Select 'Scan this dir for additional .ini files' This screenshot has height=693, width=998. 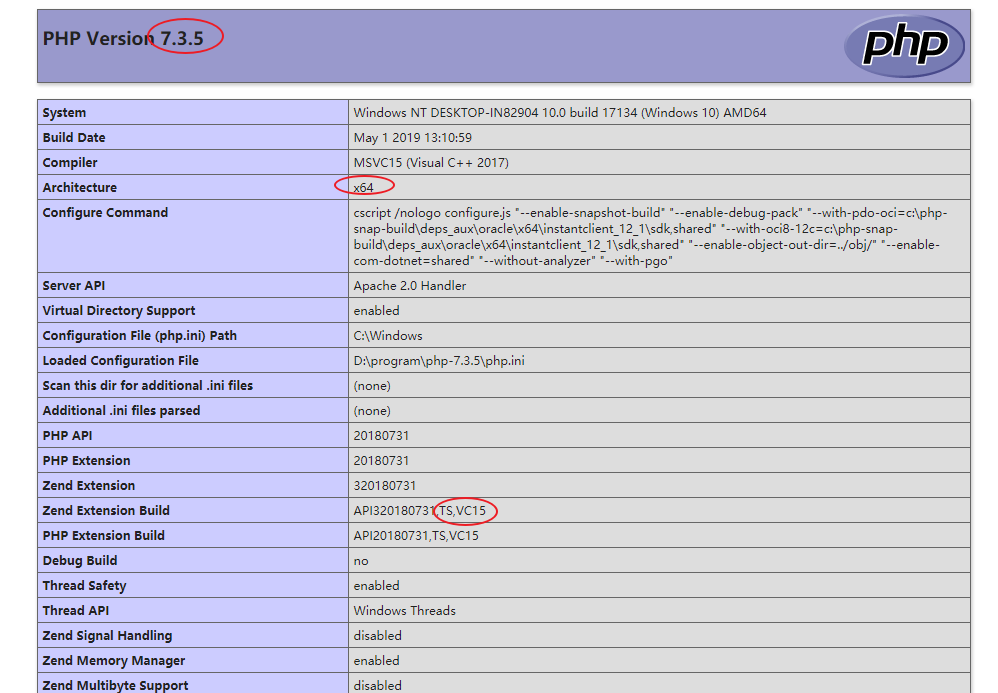pyautogui.click(x=148, y=386)
